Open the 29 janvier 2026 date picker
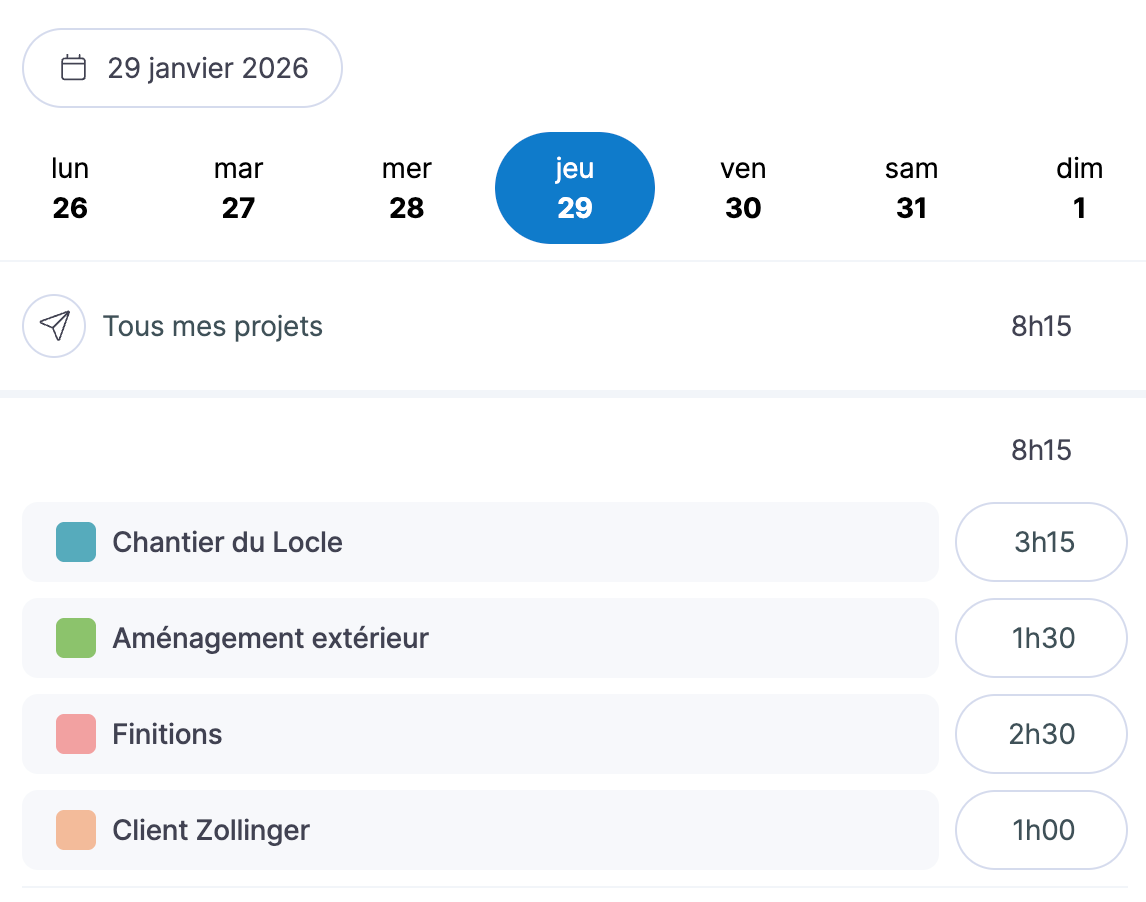 point(183,68)
